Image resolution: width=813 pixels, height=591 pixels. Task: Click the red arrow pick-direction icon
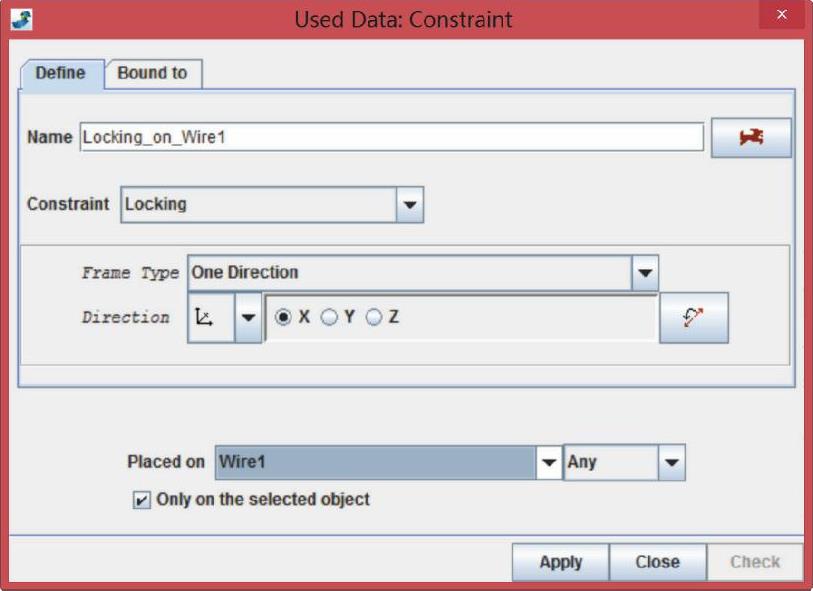693,317
